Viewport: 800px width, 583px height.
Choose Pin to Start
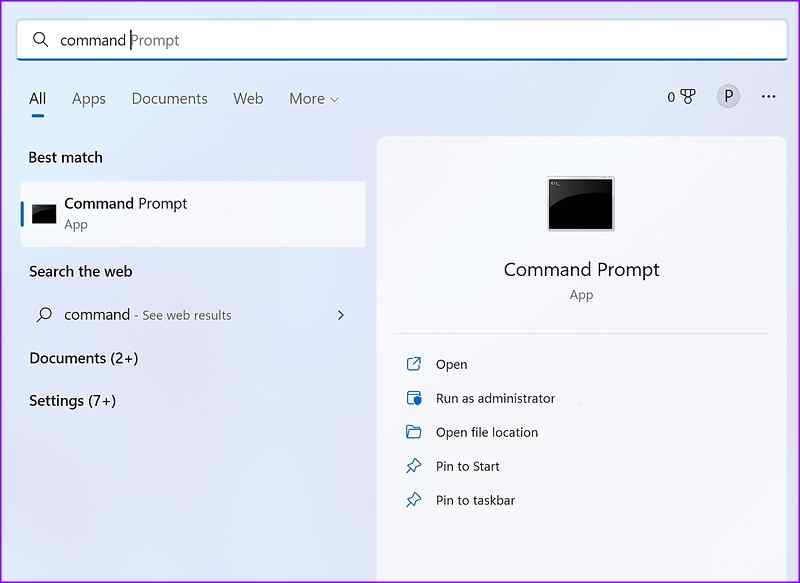pos(467,466)
